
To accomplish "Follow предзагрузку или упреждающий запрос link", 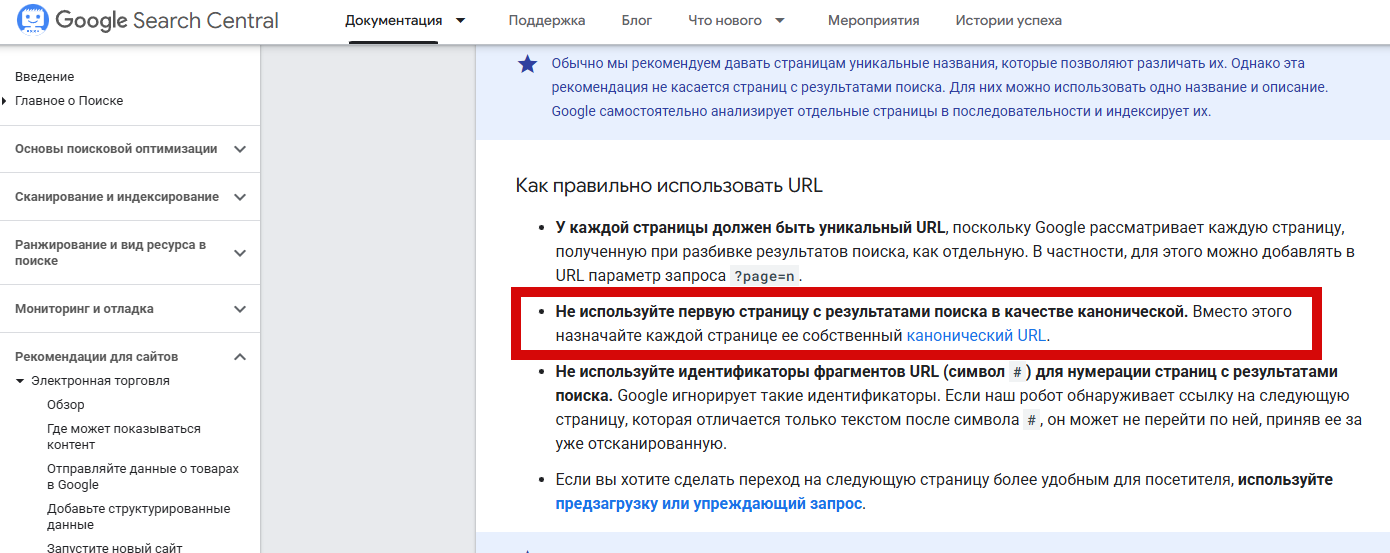I will [x=709, y=504].
